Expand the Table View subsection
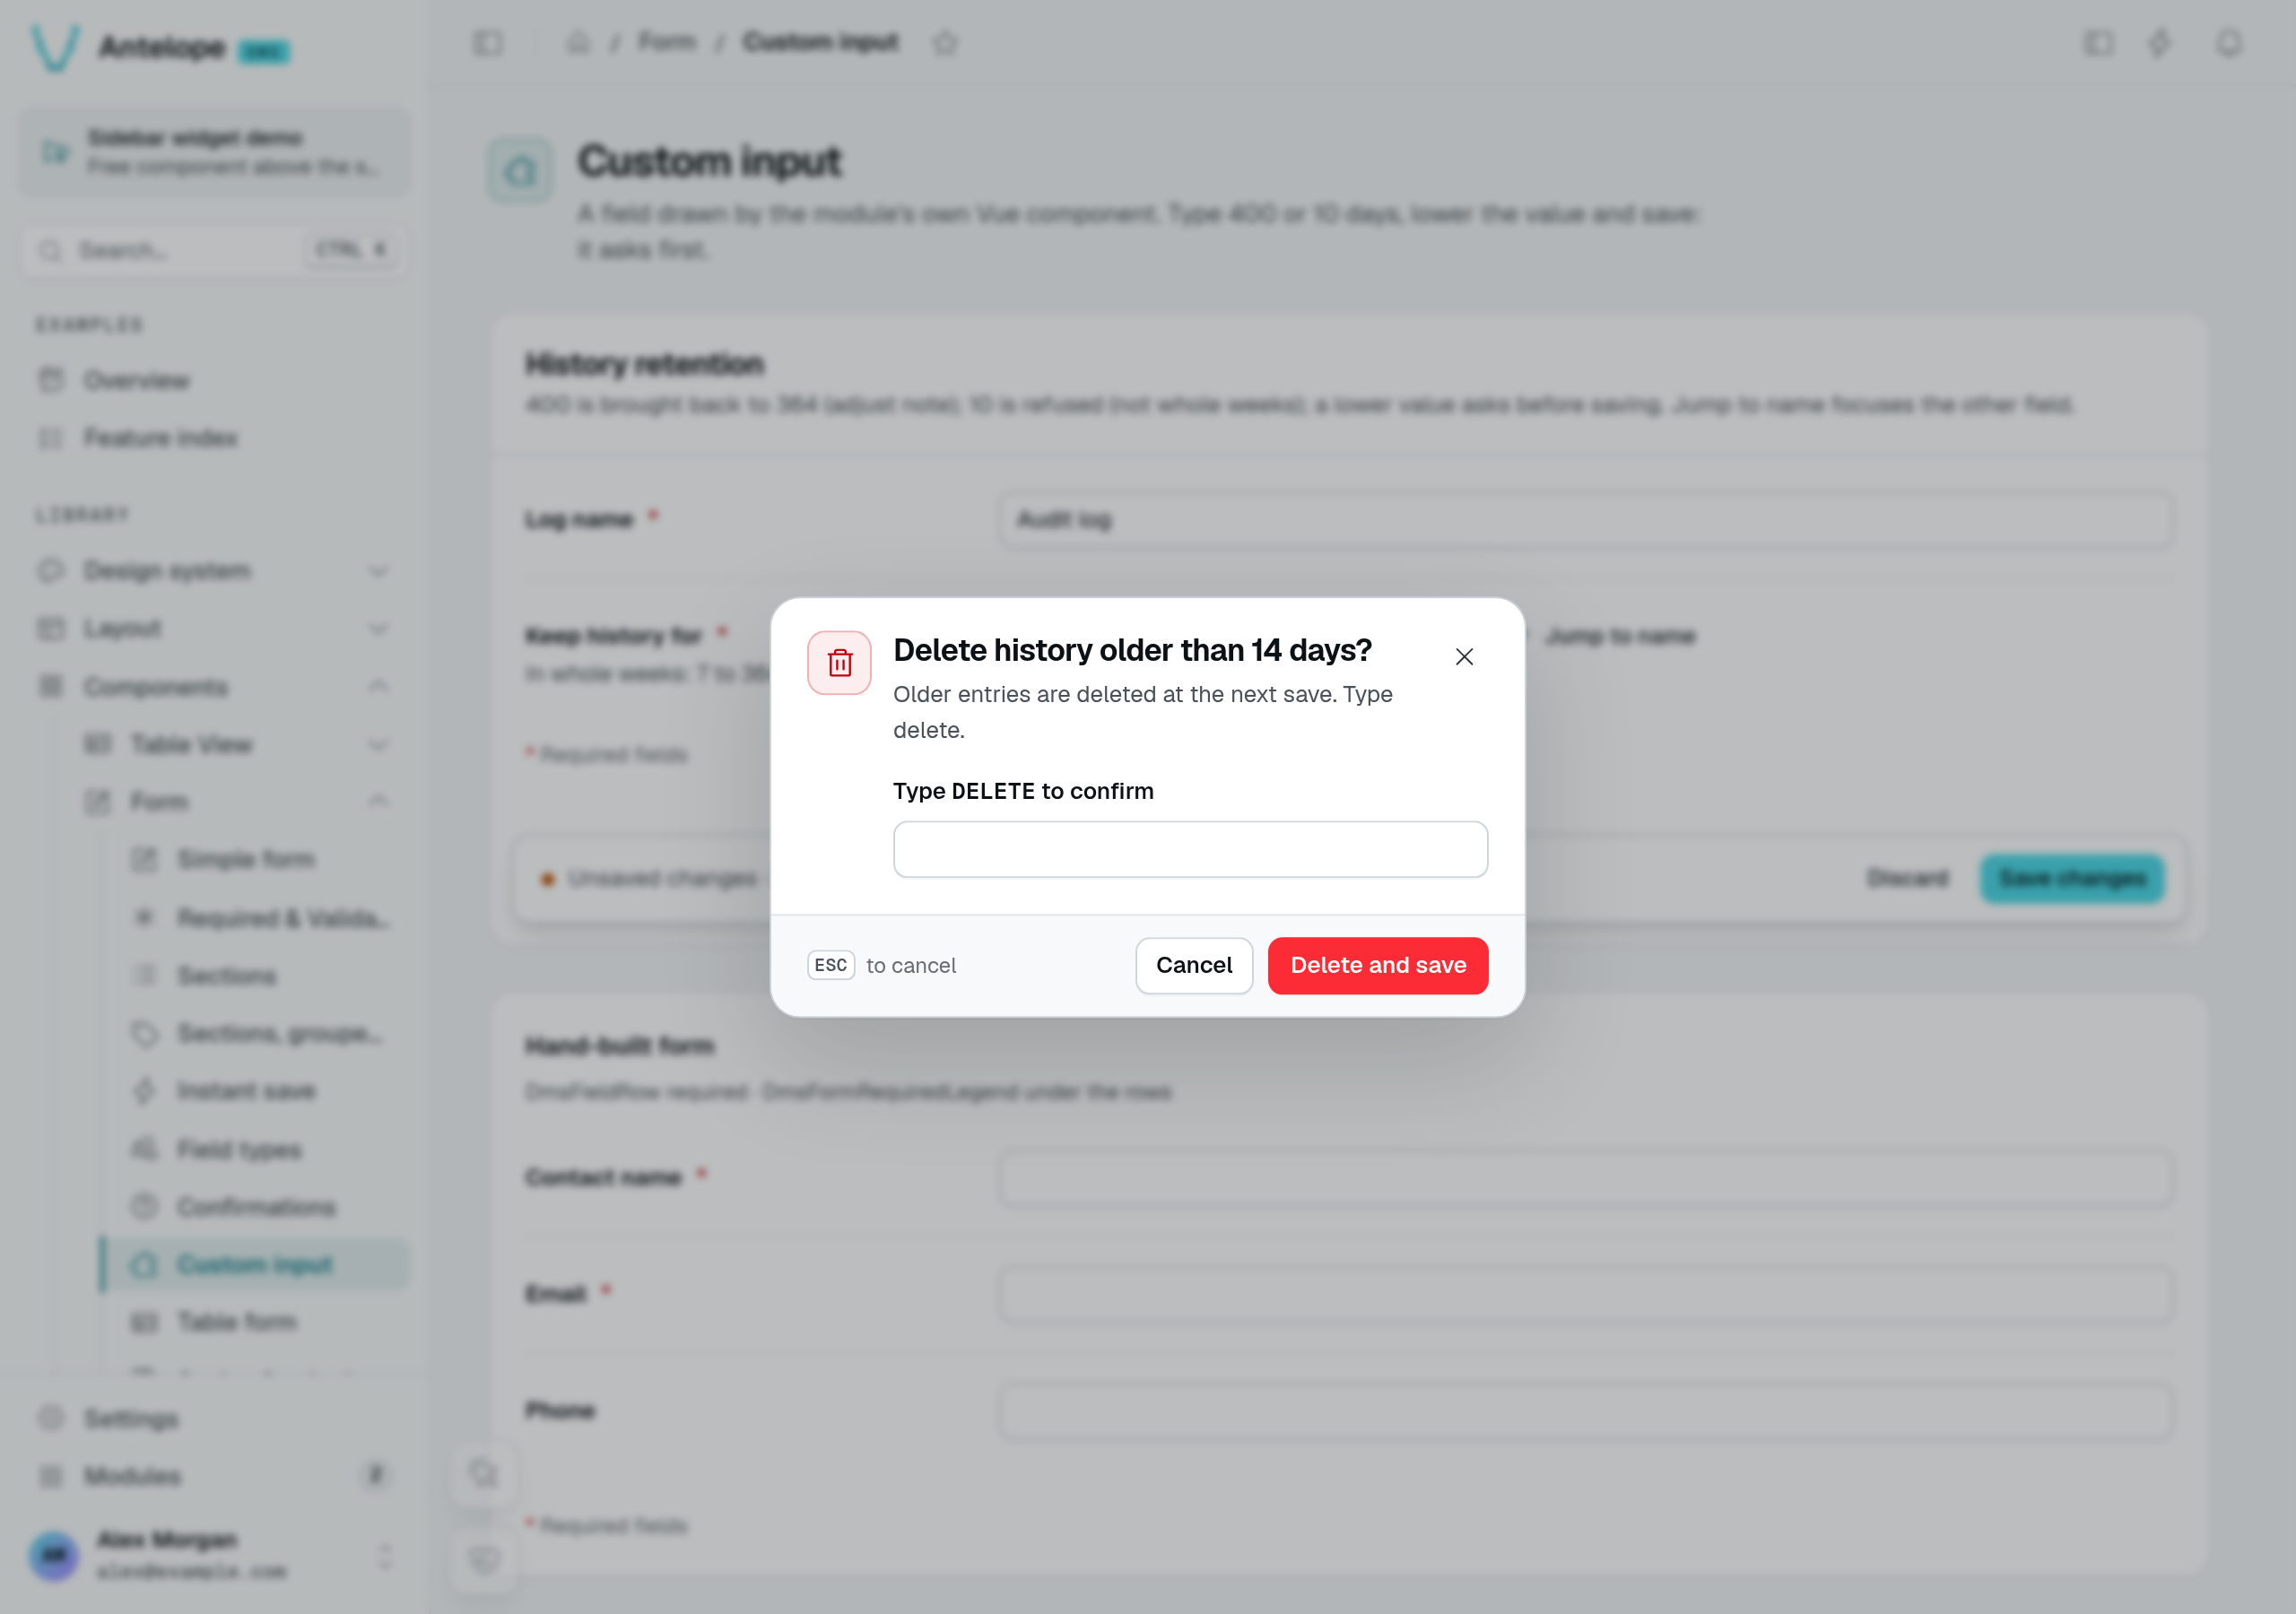This screenshot has width=2296, height=1614. pos(238,744)
